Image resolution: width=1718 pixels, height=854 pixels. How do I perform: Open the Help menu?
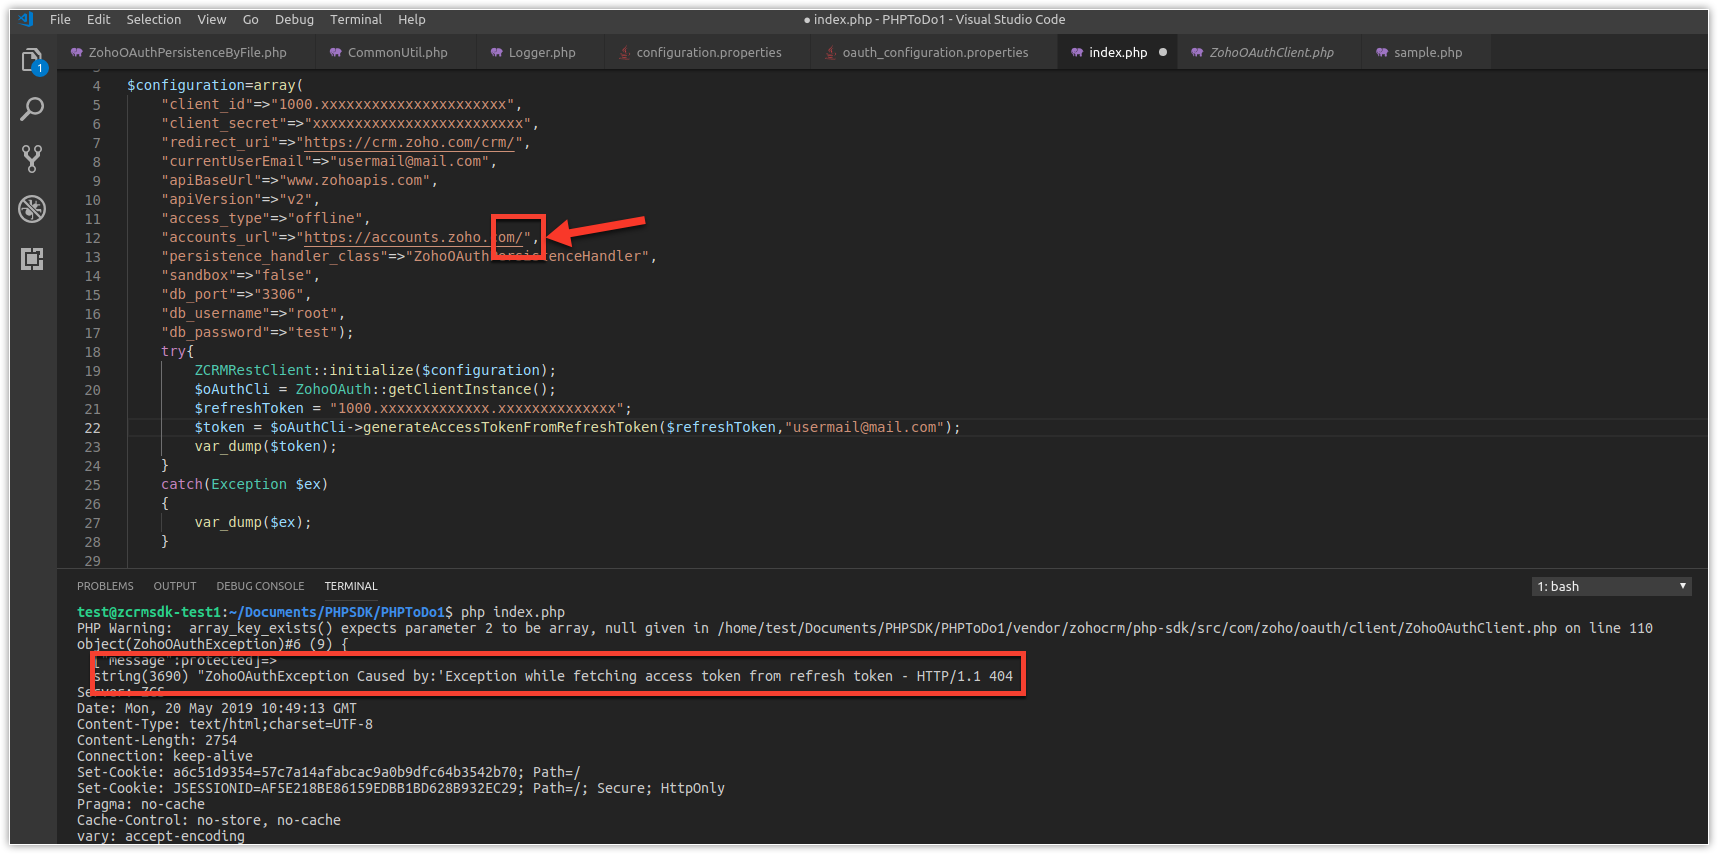point(412,19)
